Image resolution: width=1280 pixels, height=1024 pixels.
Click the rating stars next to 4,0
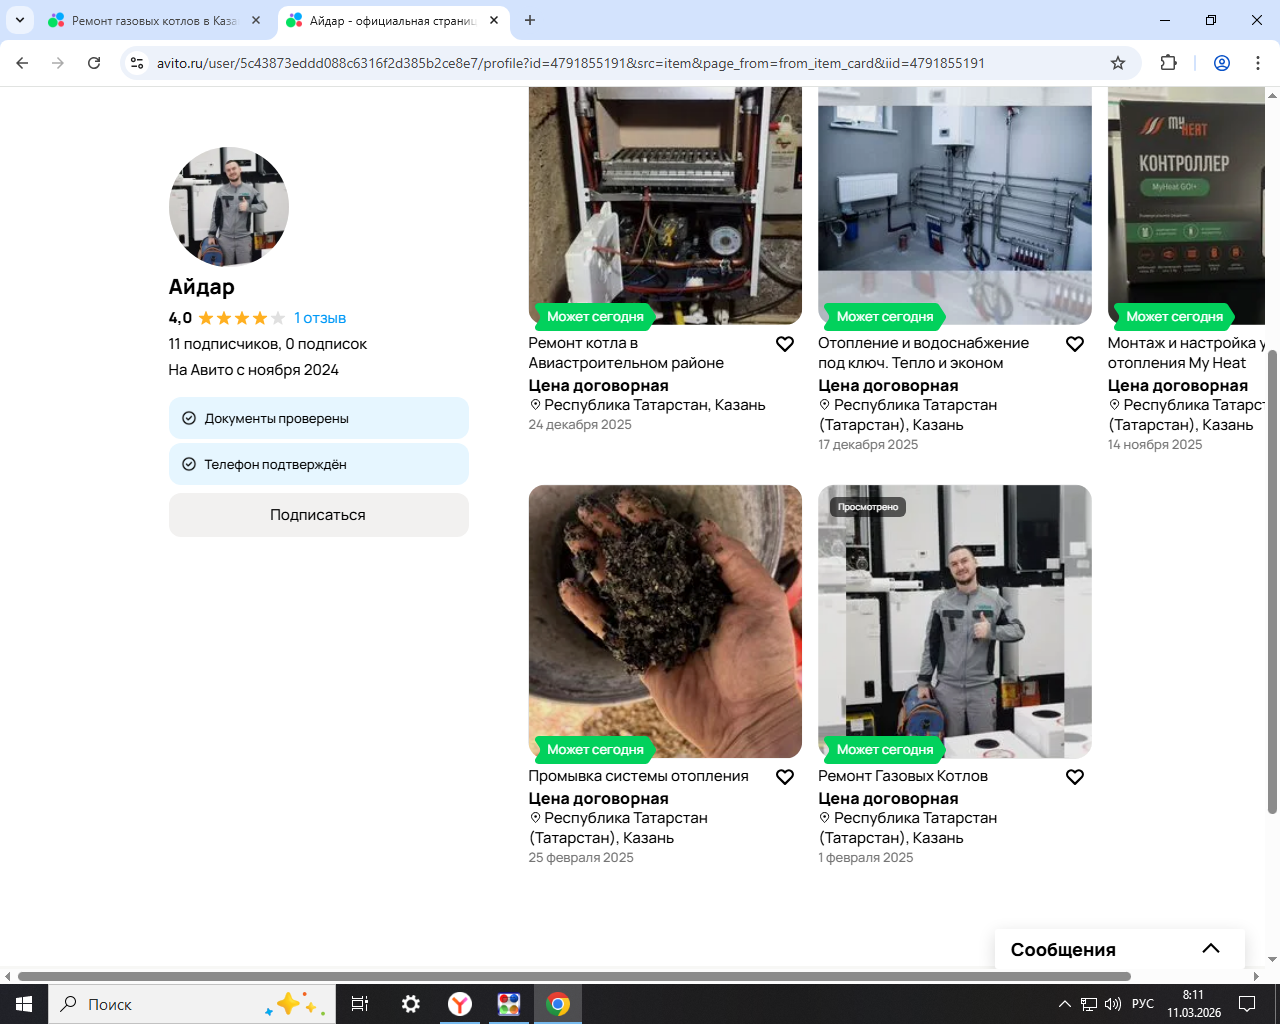click(x=242, y=318)
